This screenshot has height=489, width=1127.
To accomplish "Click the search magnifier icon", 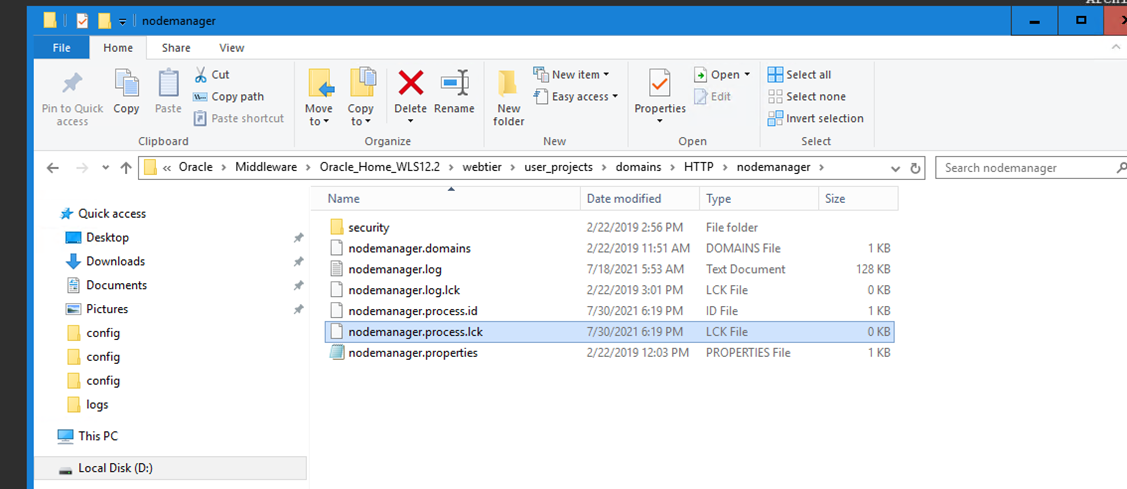I will pos(1121,168).
